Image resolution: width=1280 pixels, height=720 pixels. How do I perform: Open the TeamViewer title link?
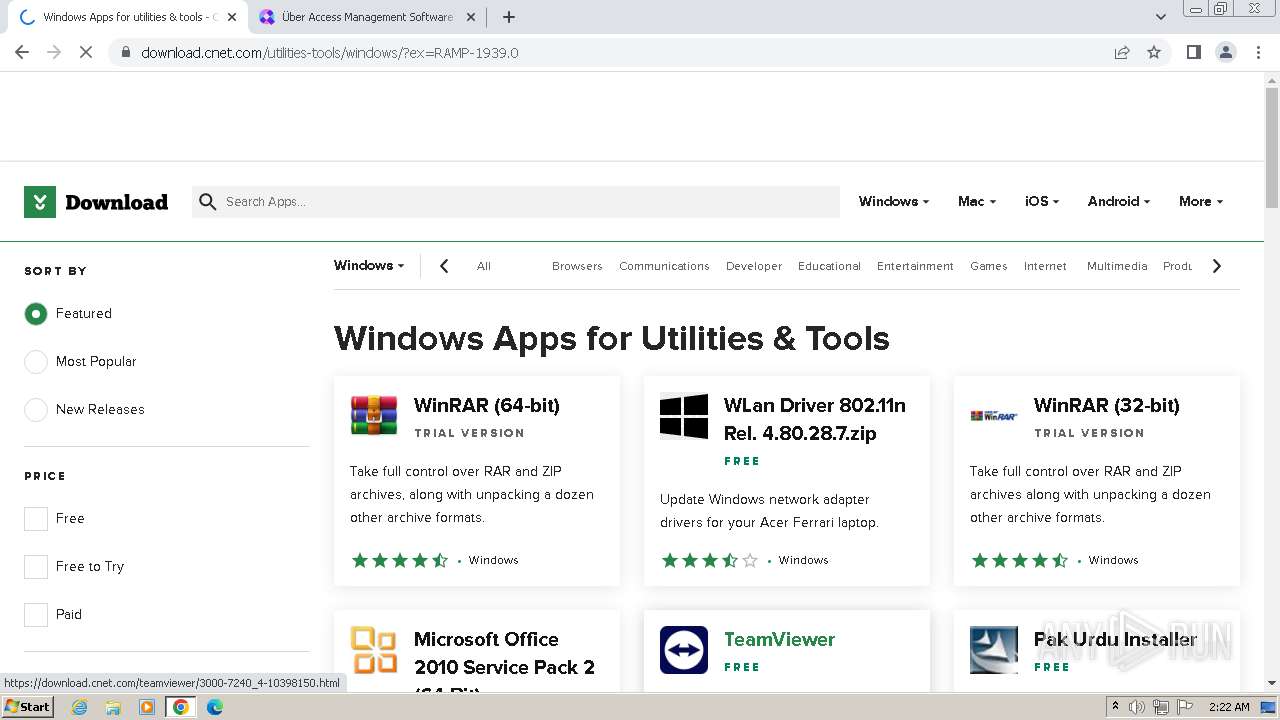click(x=779, y=639)
